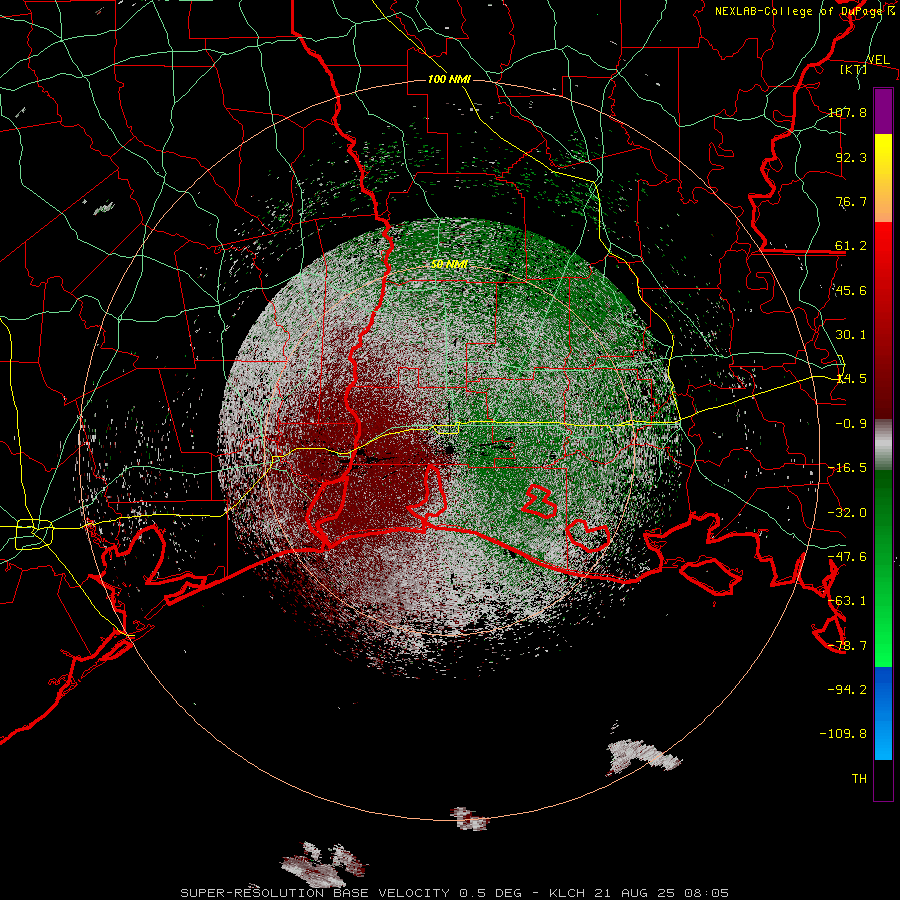900x900 pixels.
Task: Click the -63.1 velocity scale value
Action: [x=847, y=601]
